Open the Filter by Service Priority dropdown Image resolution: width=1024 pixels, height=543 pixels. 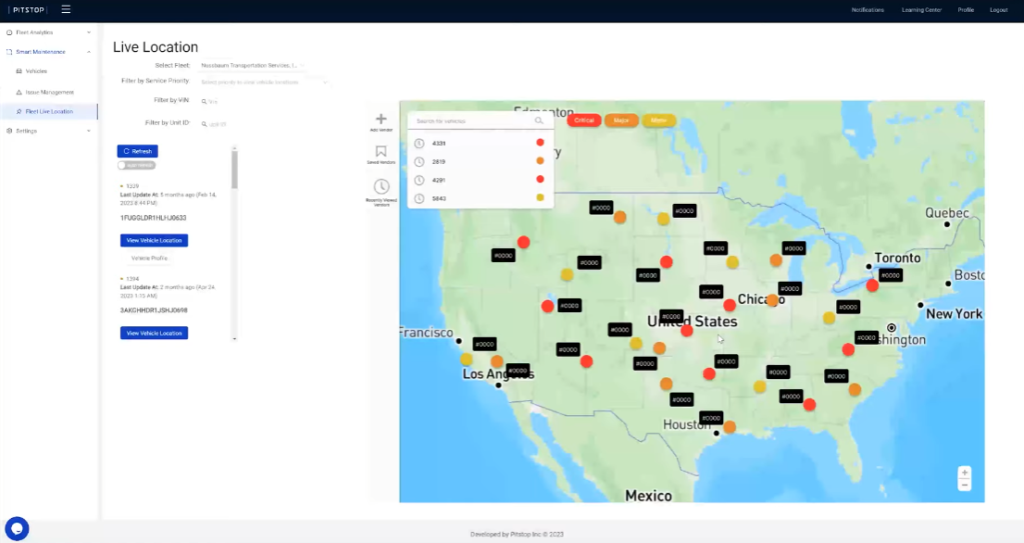point(263,81)
